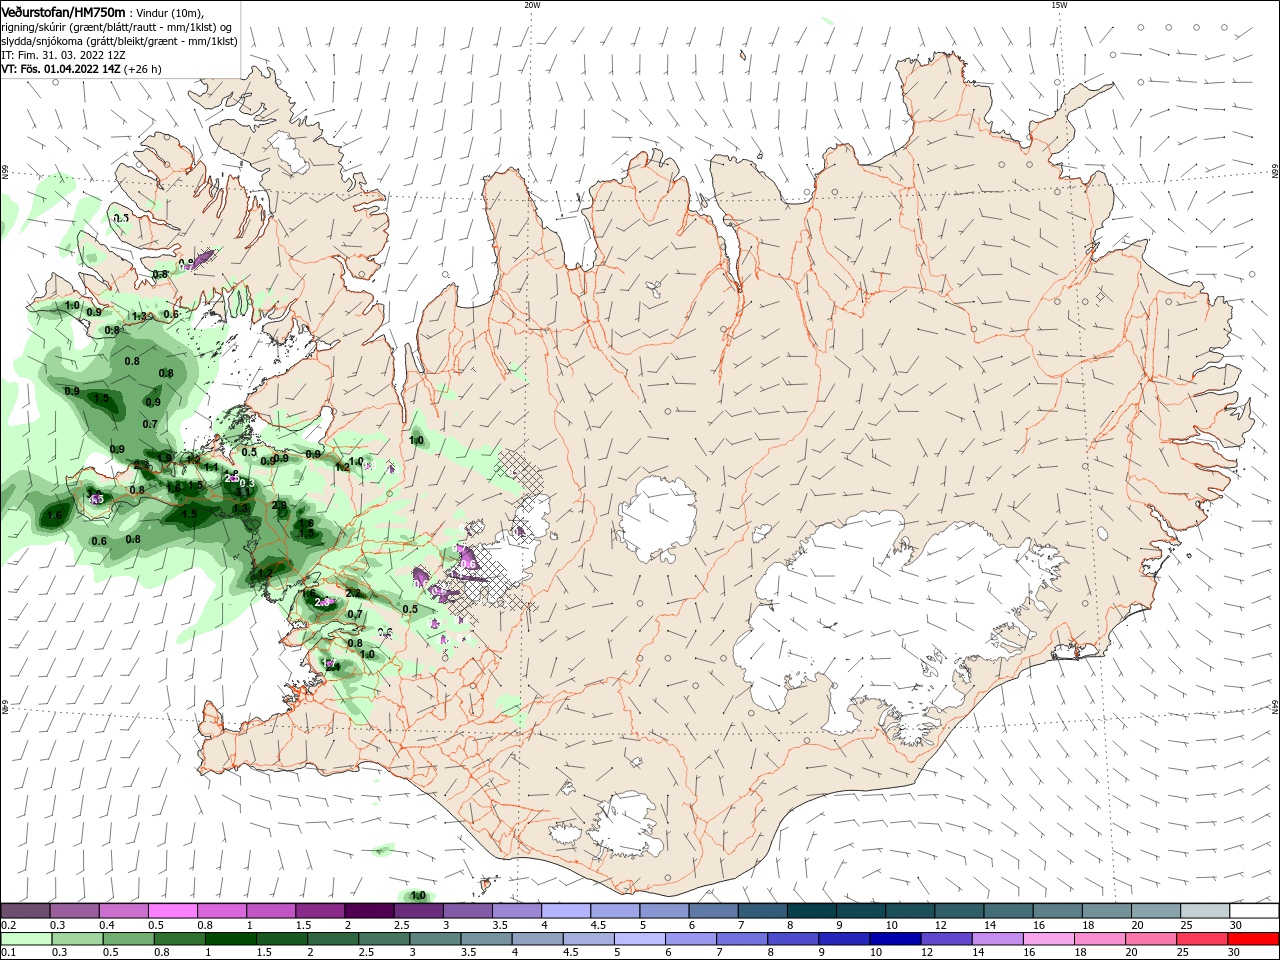Click the 'VT: Fös. 01.04.2022 14Z' valid time
Viewport: 1280px width, 960px height.
pyautogui.click(x=61, y=69)
